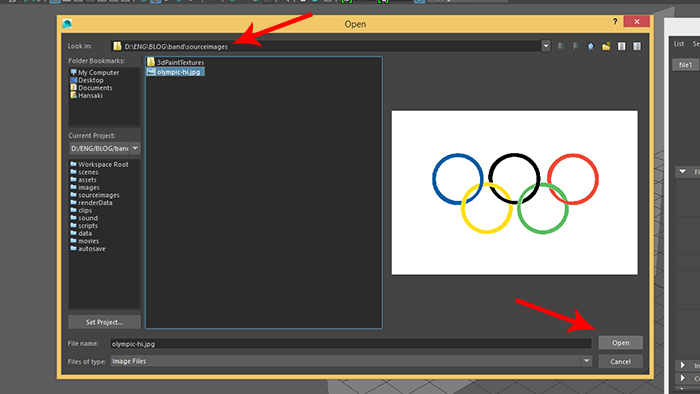Go up to the parent directory

pyautogui.click(x=591, y=46)
